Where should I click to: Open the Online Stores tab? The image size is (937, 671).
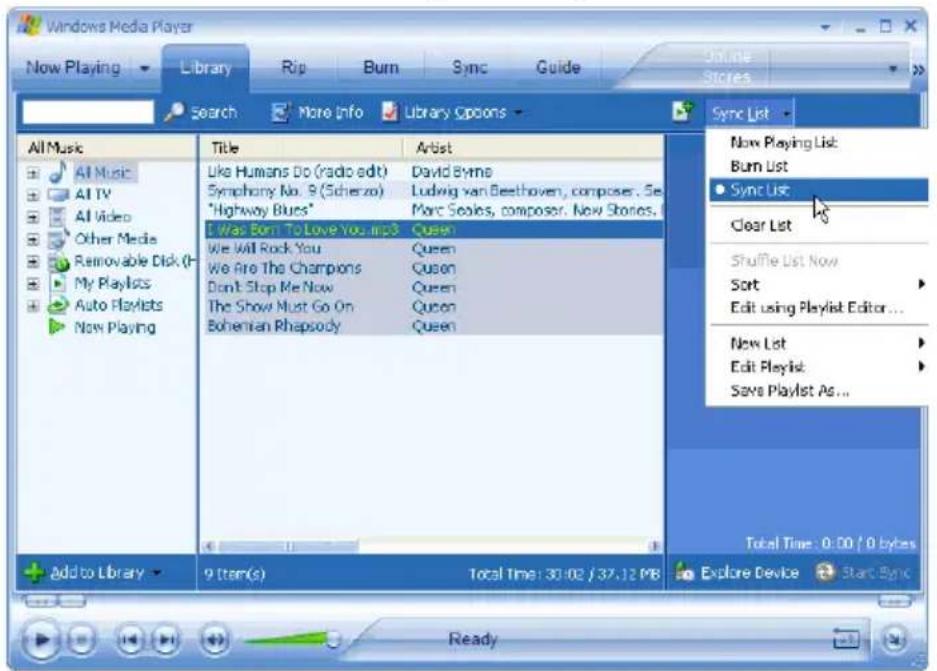pos(727,67)
